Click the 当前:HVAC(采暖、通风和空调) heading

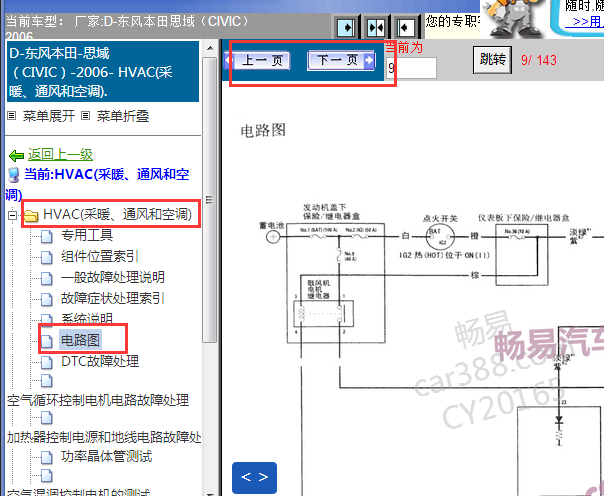97,184
